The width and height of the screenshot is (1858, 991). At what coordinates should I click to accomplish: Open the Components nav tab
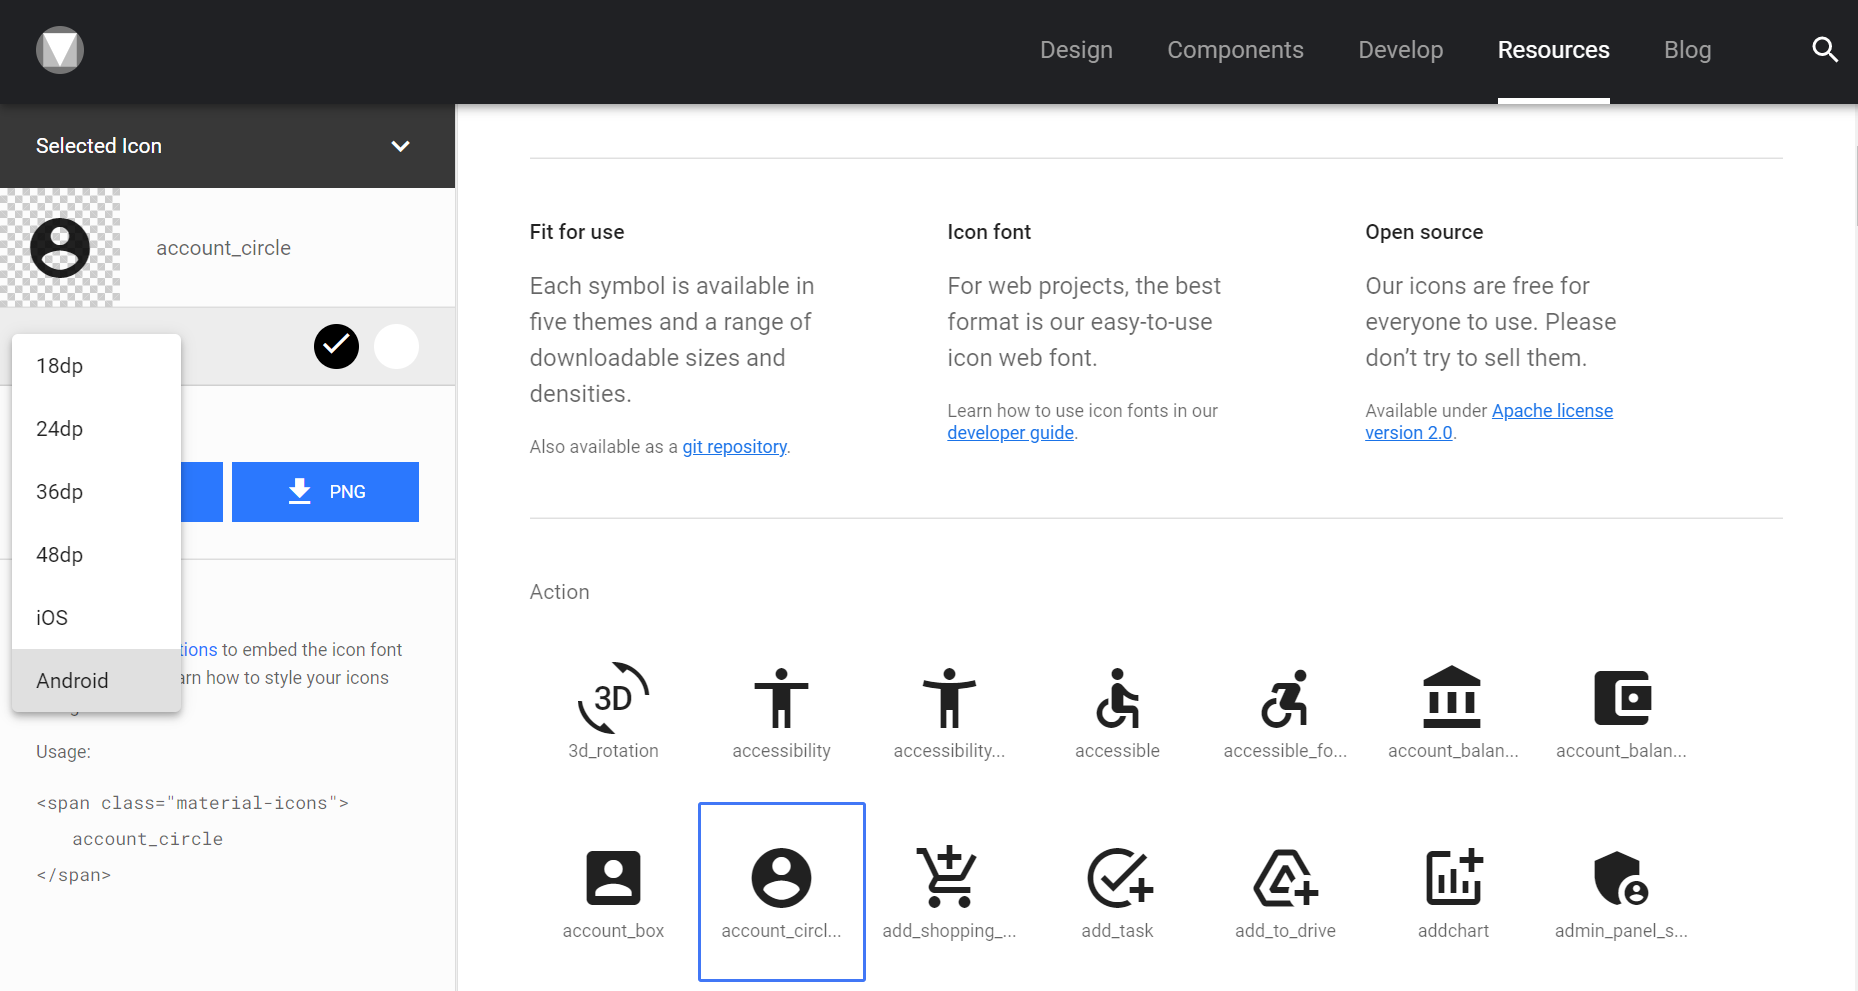[1235, 50]
